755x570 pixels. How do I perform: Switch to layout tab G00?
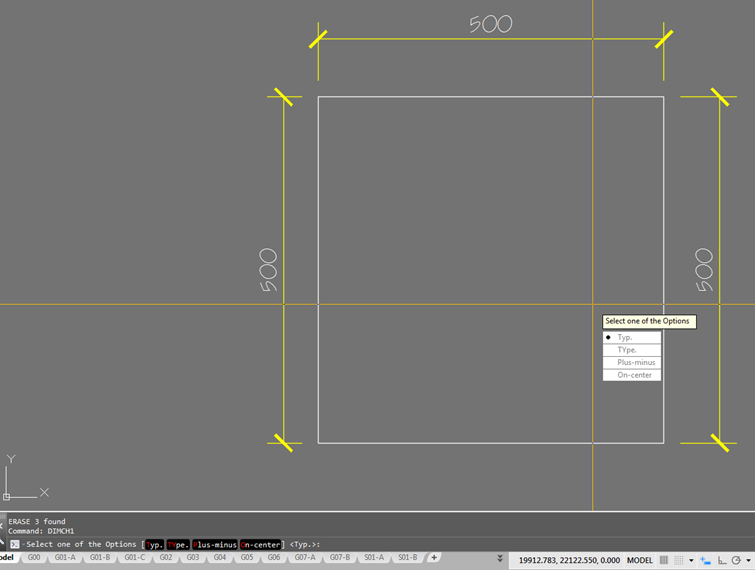click(x=34, y=557)
